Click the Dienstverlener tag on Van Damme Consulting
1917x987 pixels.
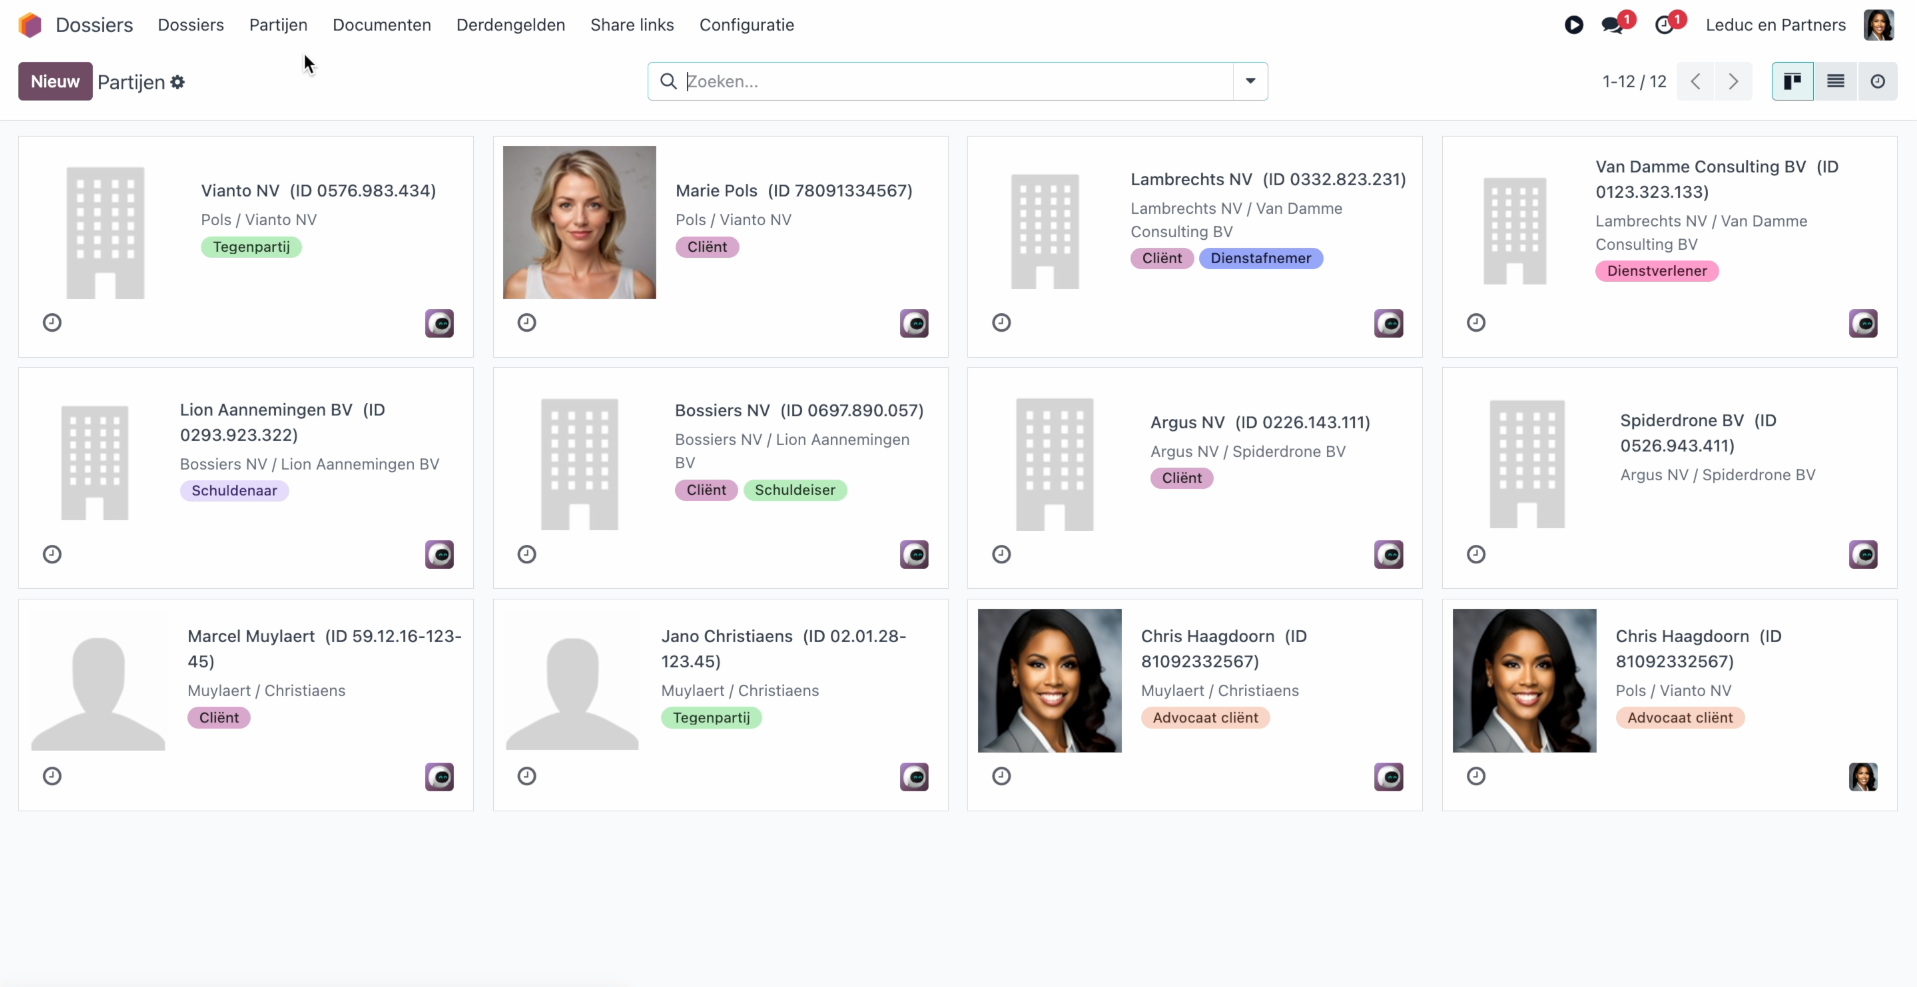(1657, 271)
